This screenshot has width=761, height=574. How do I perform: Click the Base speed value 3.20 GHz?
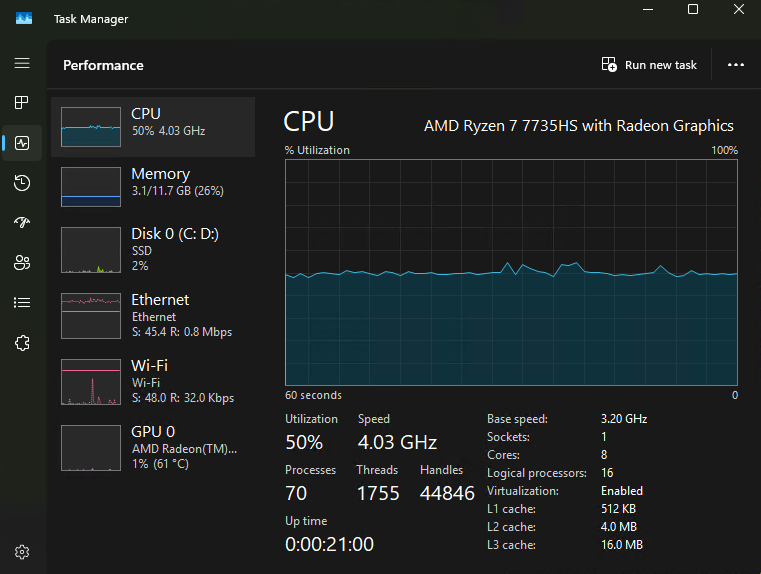(624, 419)
